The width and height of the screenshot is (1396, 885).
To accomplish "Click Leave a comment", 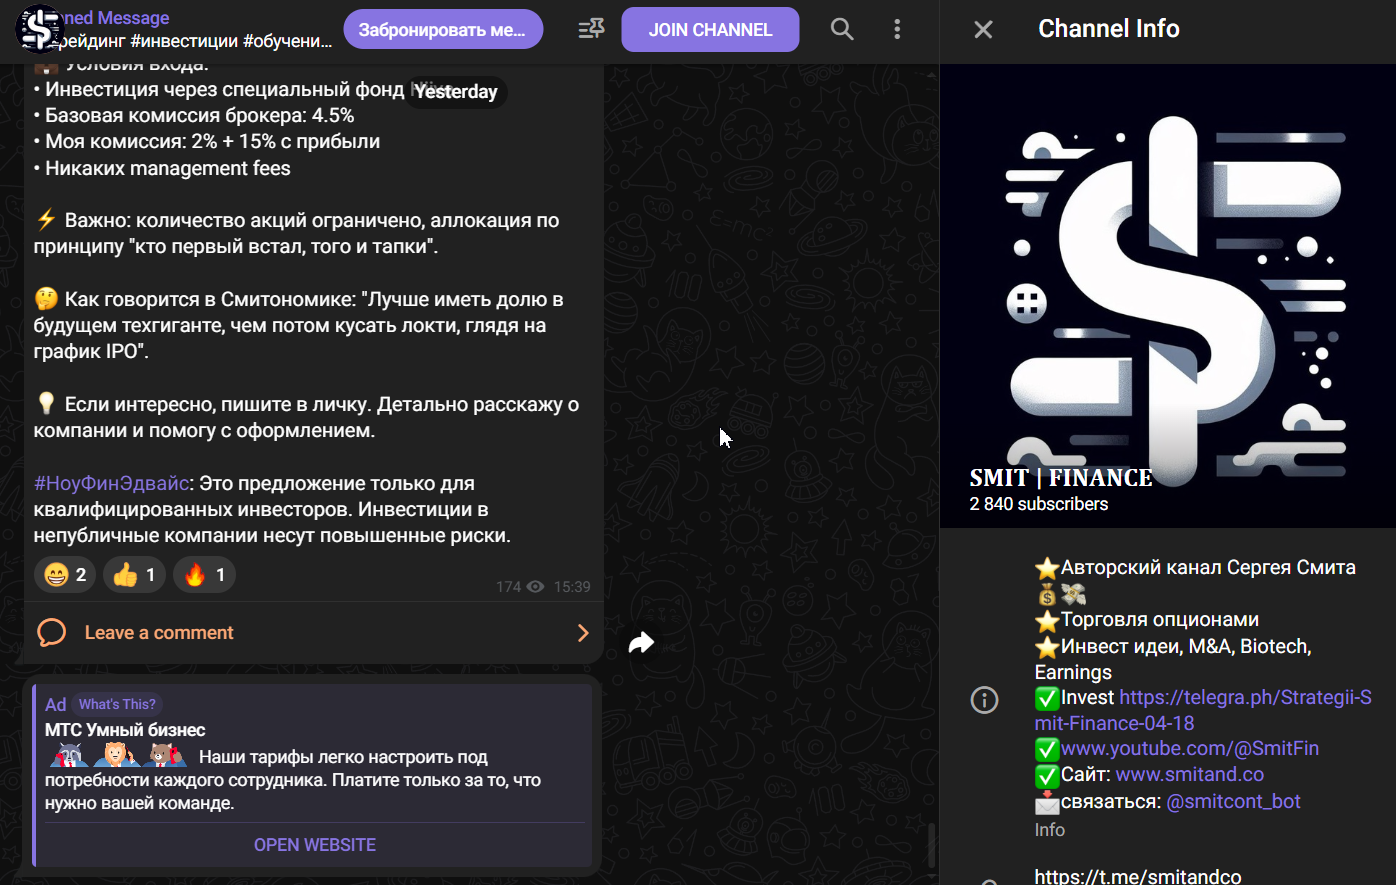I will click(159, 633).
